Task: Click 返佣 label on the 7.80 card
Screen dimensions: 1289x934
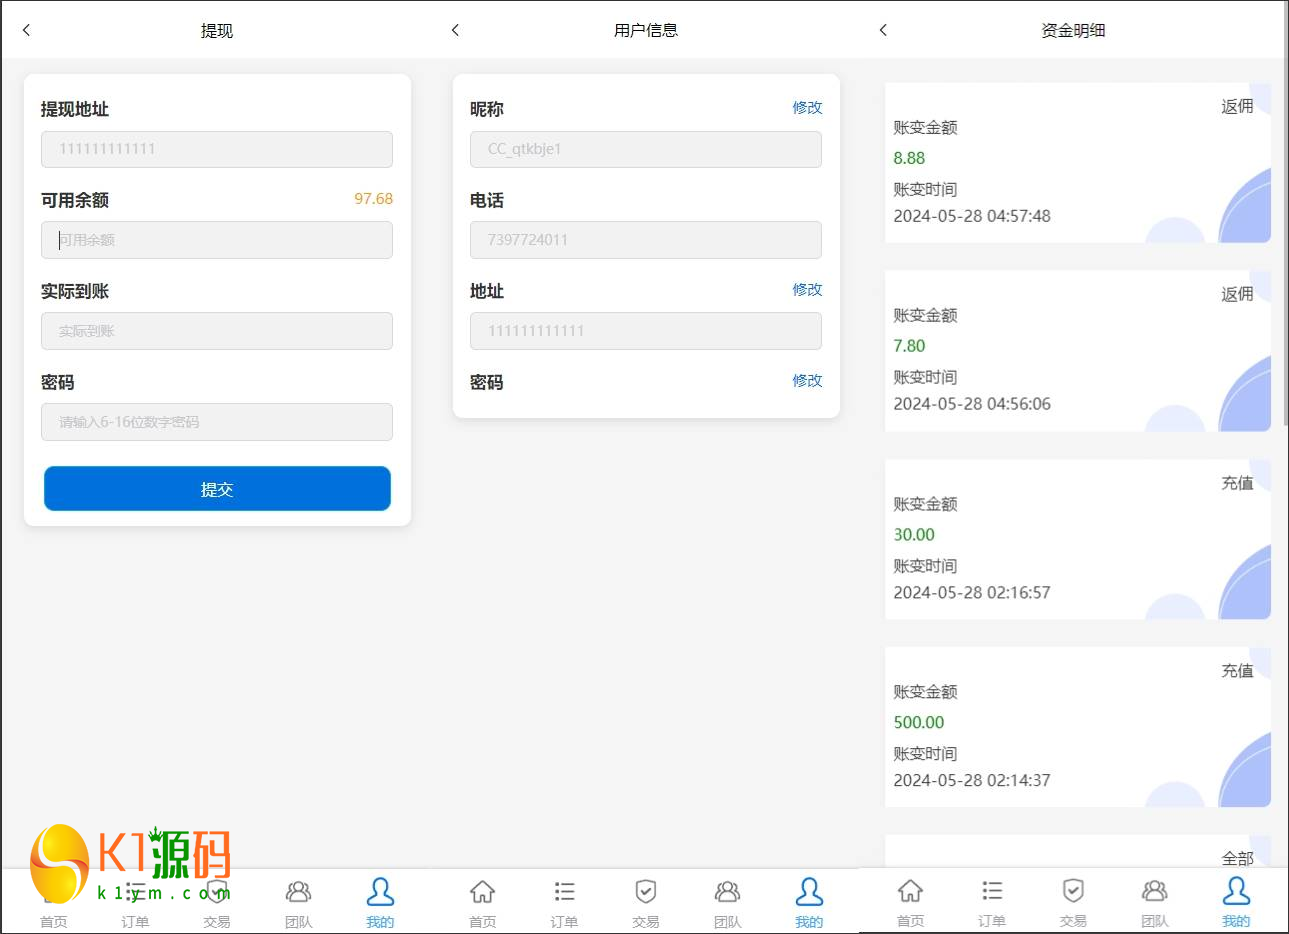Action: 1237,294
